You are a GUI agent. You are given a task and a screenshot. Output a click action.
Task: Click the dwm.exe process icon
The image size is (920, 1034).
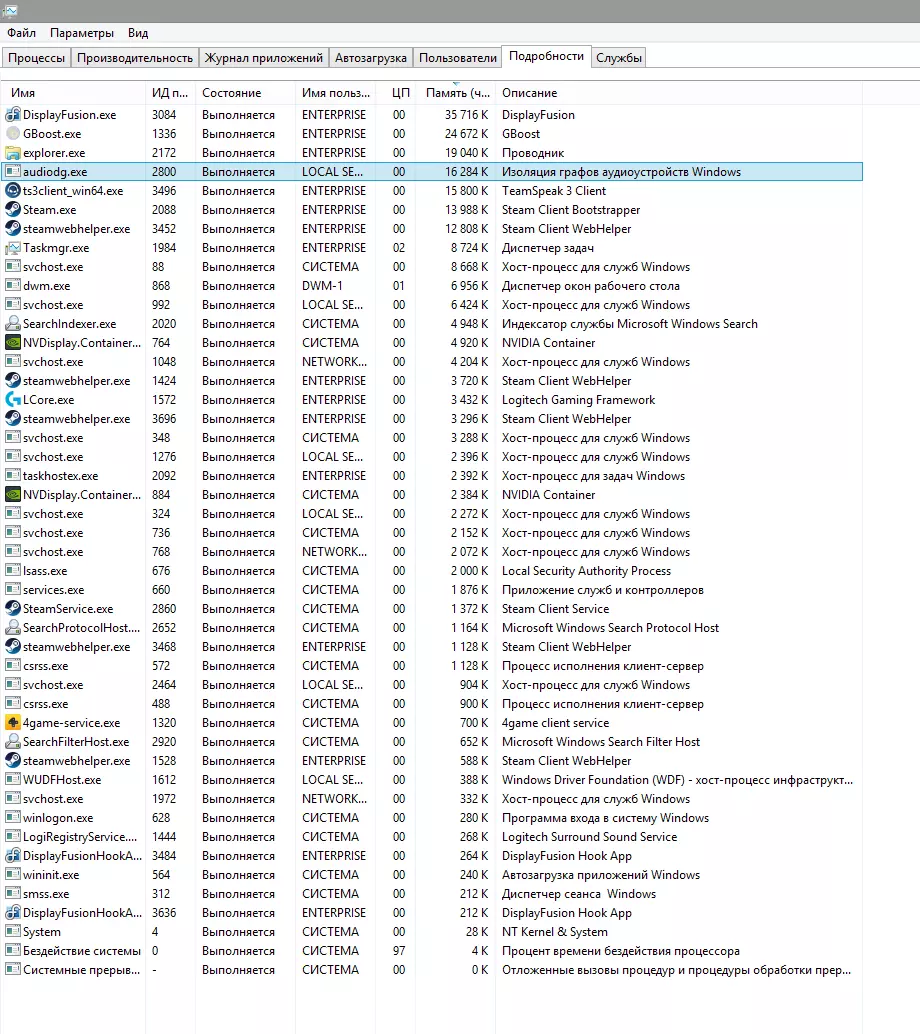click(13, 286)
